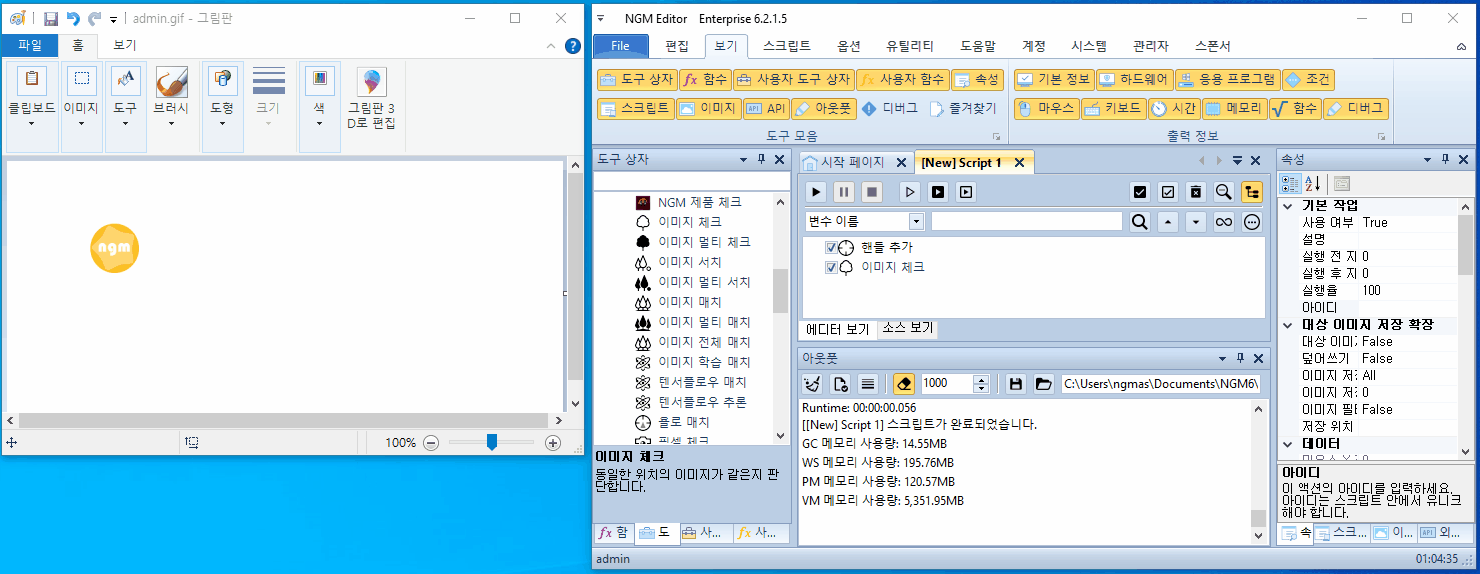Click the 도구 상자 search input field

coord(690,182)
